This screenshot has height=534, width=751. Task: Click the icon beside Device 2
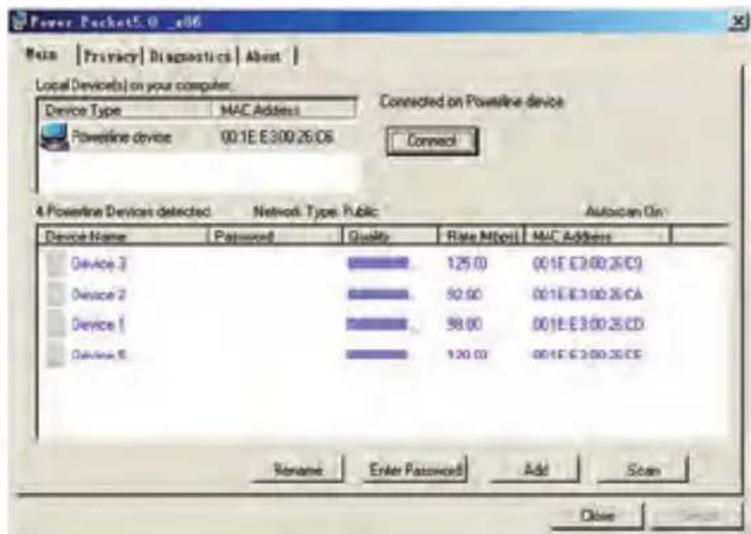click(x=57, y=294)
